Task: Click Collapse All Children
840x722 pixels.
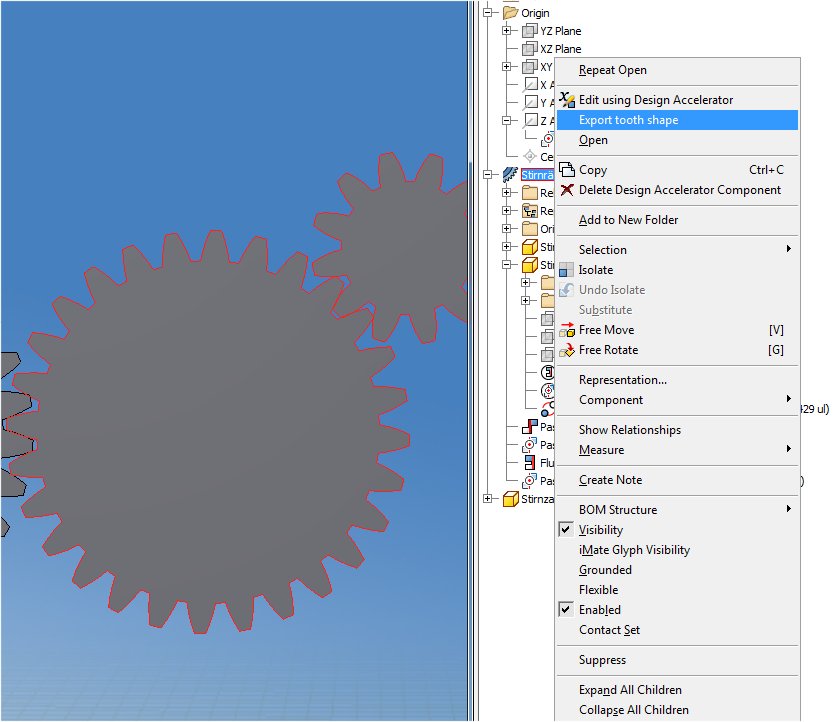Action: pos(677,710)
